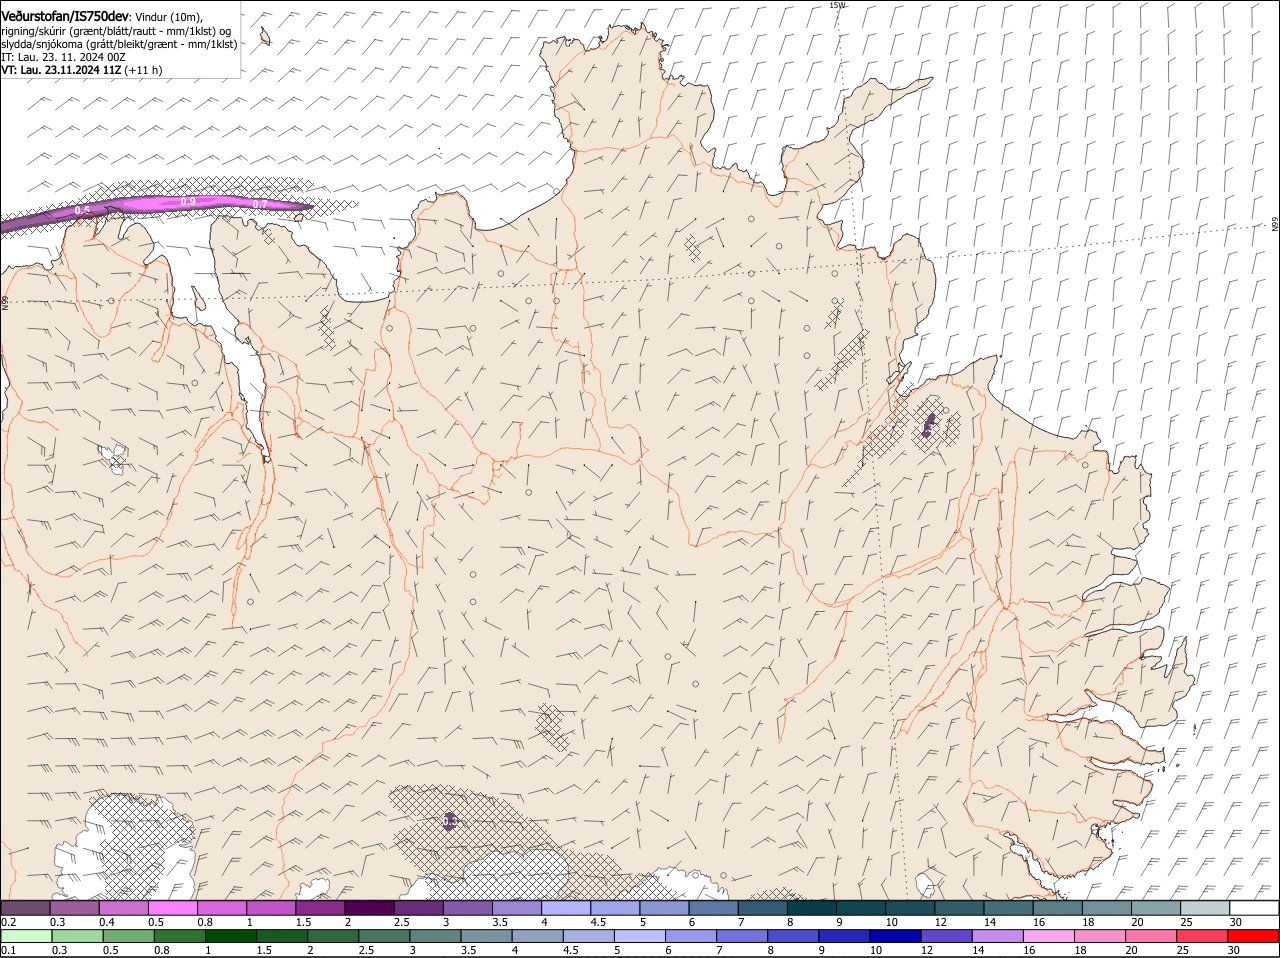Image resolution: width=1280 pixels, height=958 pixels.
Task: Bottom legend row: dark green swatch between 1 and 1.5
Action: point(229,936)
